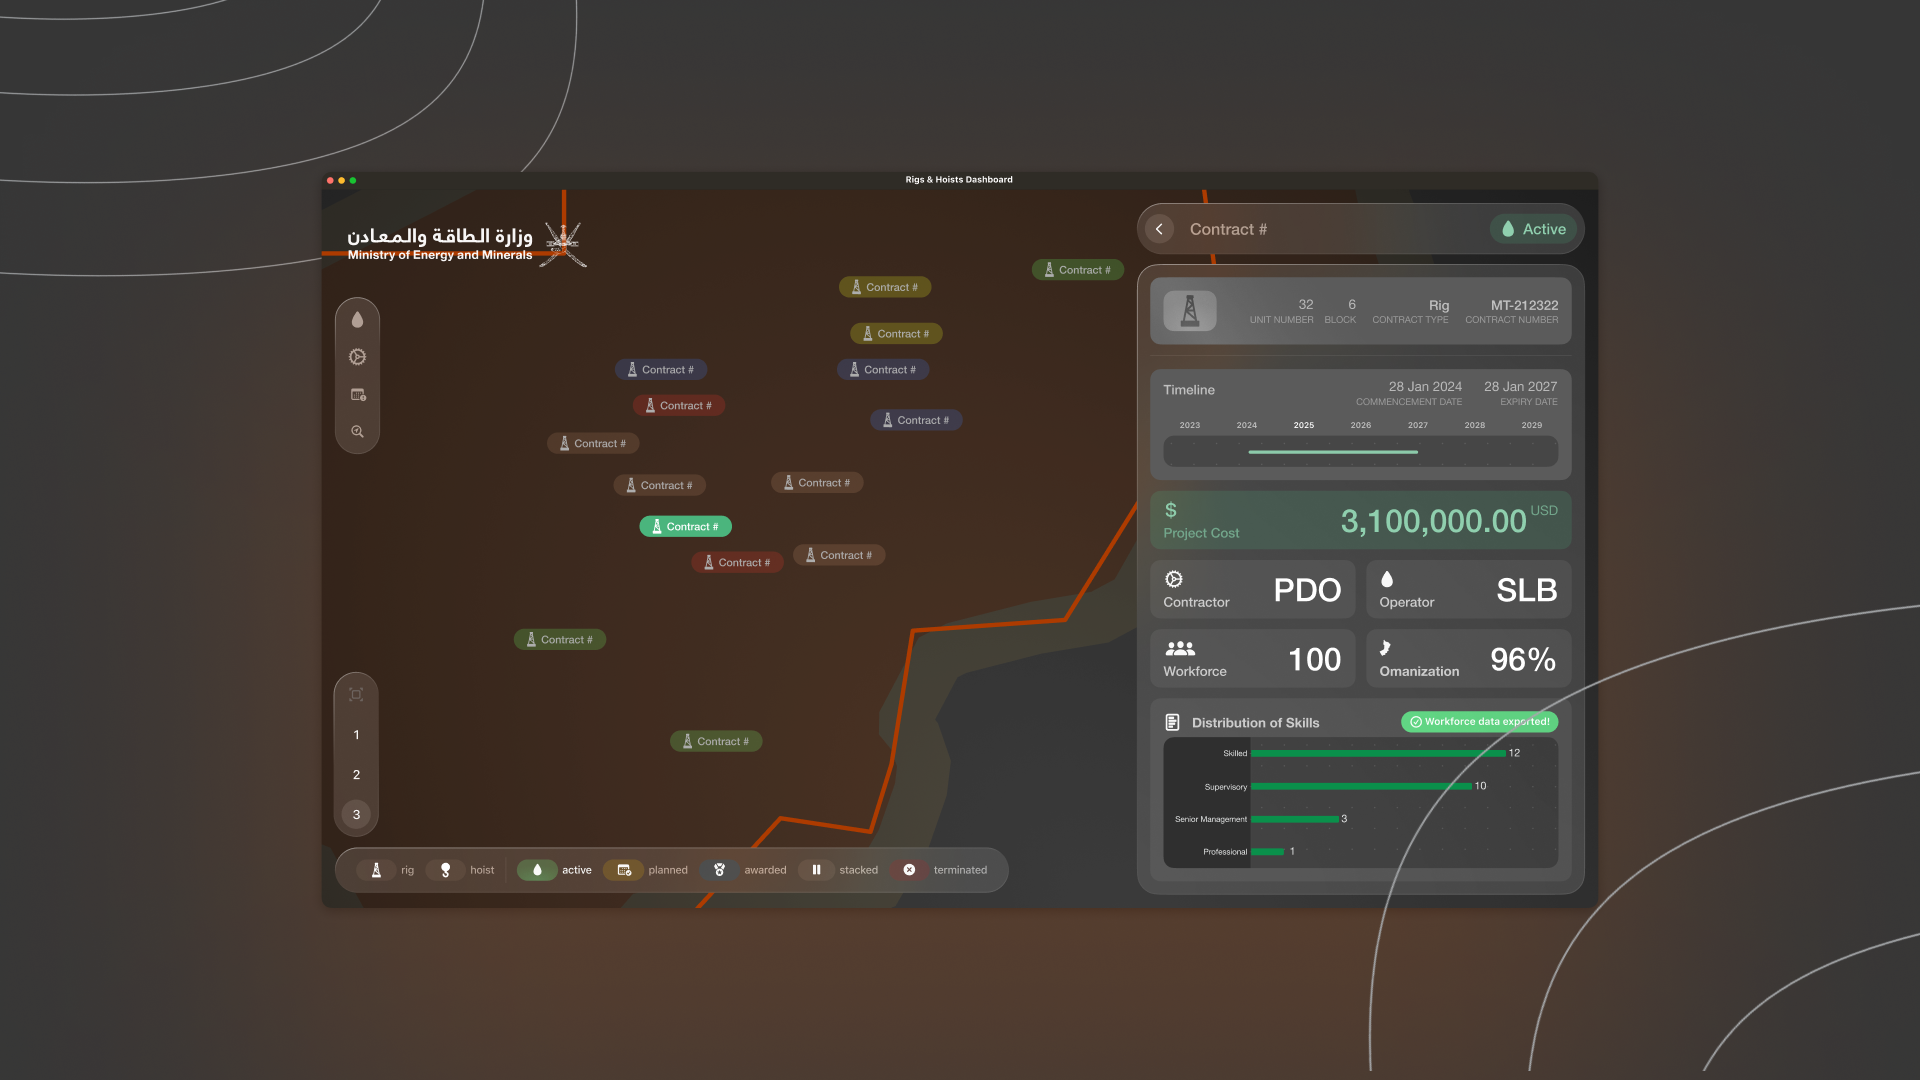Click the Professional bar in the chart
The width and height of the screenshot is (1920, 1080).
tap(1268, 852)
